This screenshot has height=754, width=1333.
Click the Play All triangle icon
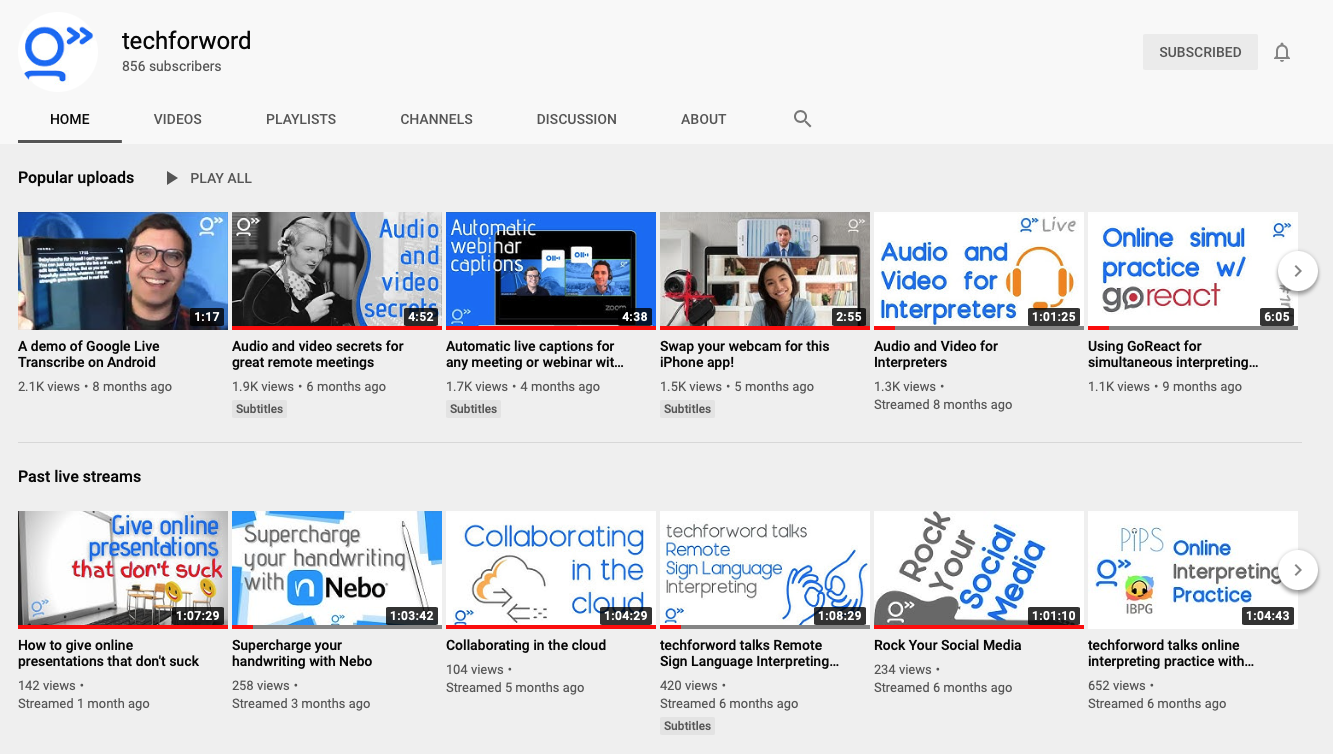[x=172, y=178]
